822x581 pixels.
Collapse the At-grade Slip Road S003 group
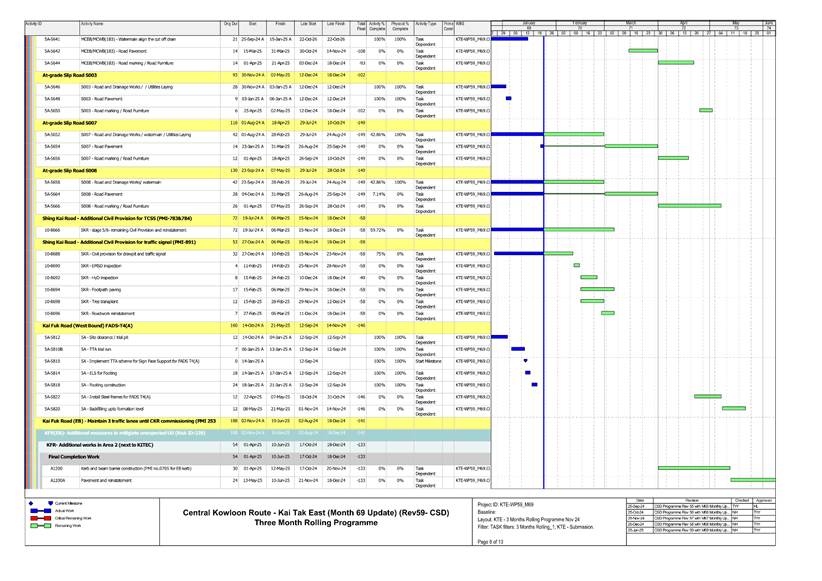[69, 75]
